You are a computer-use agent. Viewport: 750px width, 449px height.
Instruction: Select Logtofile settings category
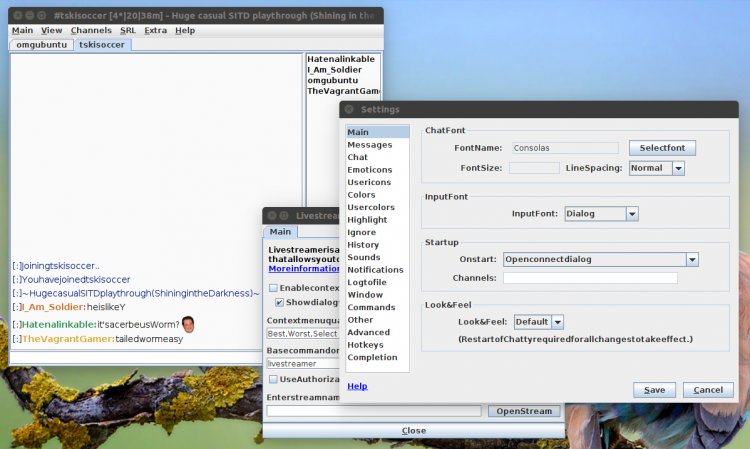(x=377, y=282)
